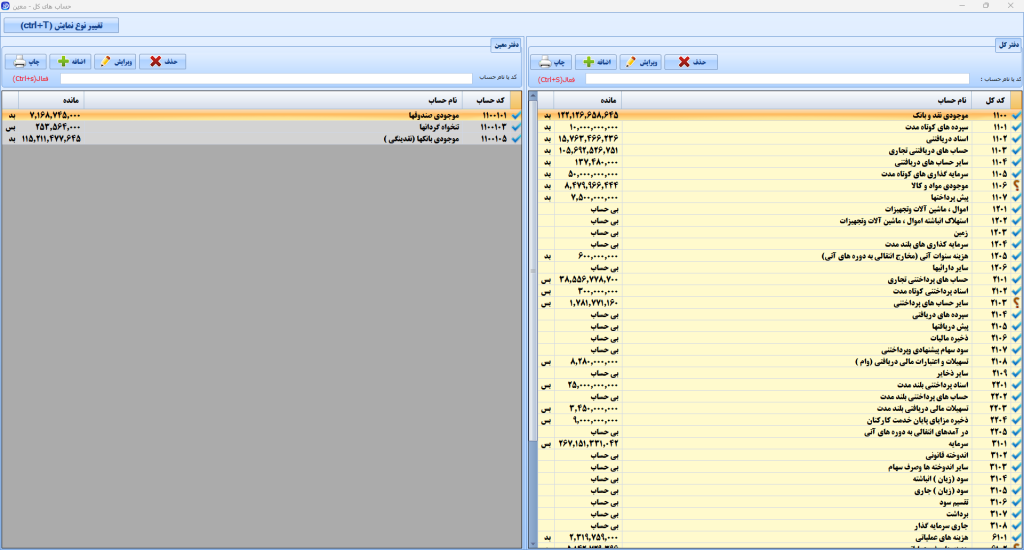Focus the general ledger account search field
This screenshot has width=1024, height=550.
[777, 79]
